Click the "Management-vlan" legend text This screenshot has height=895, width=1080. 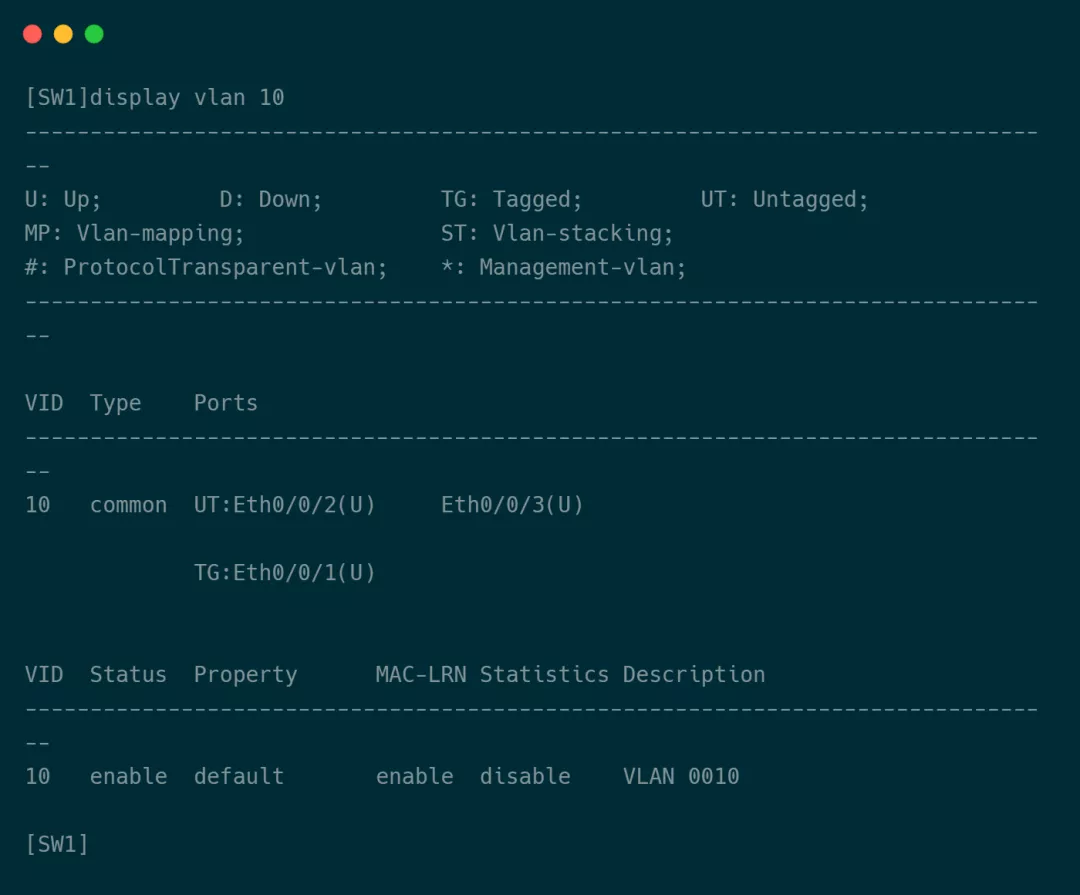(583, 268)
